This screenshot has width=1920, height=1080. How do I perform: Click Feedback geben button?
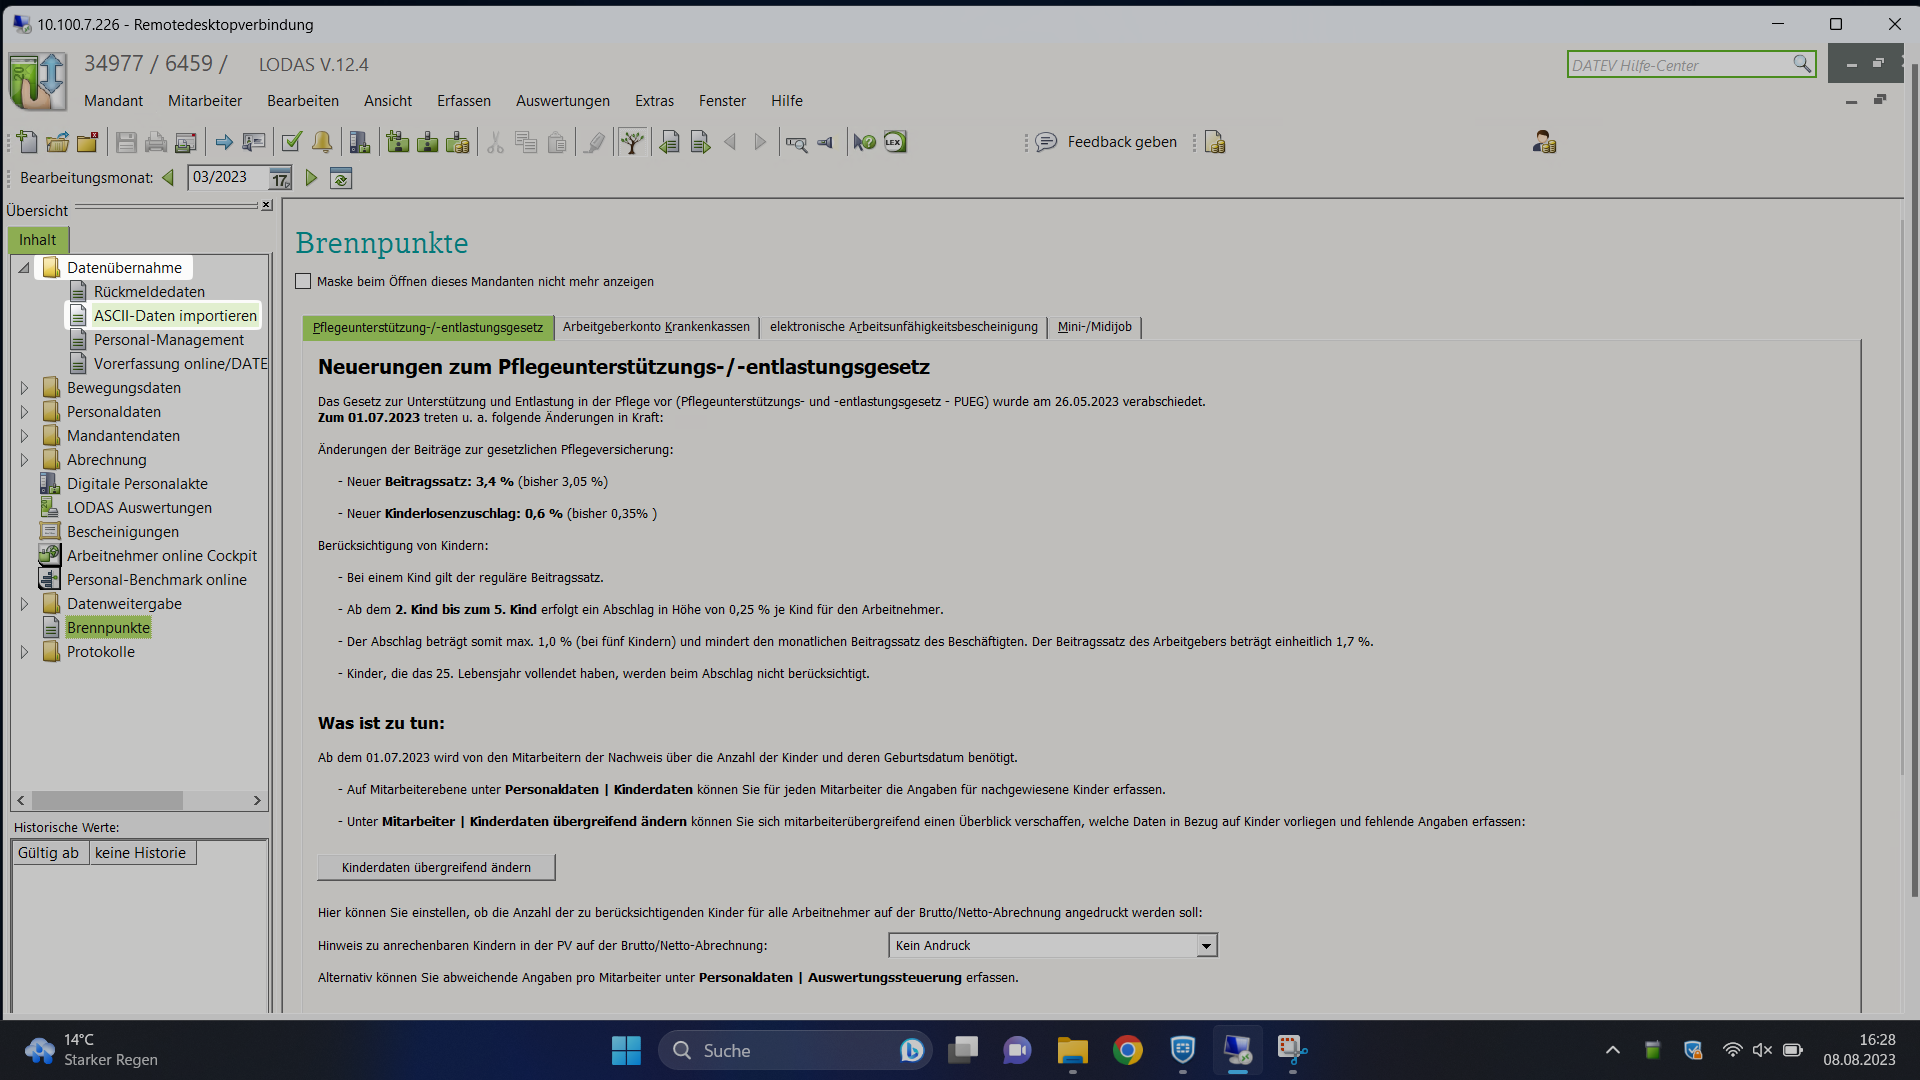point(1106,142)
